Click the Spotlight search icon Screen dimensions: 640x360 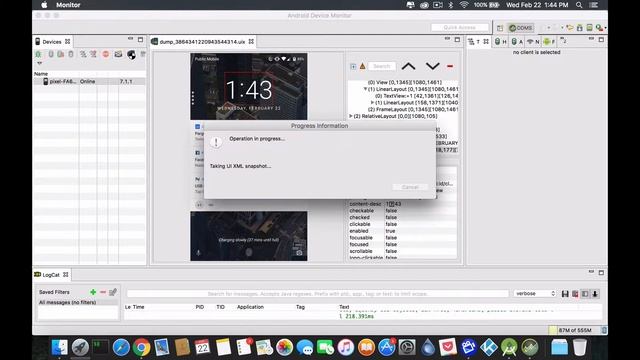pos(579,5)
